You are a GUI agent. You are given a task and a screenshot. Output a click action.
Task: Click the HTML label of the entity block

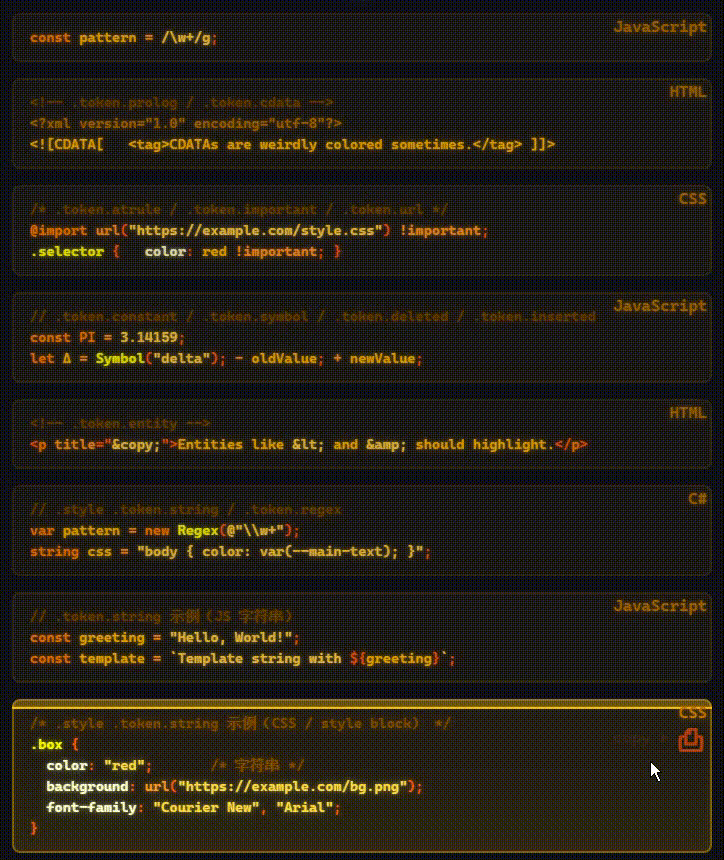coord(688,412)
